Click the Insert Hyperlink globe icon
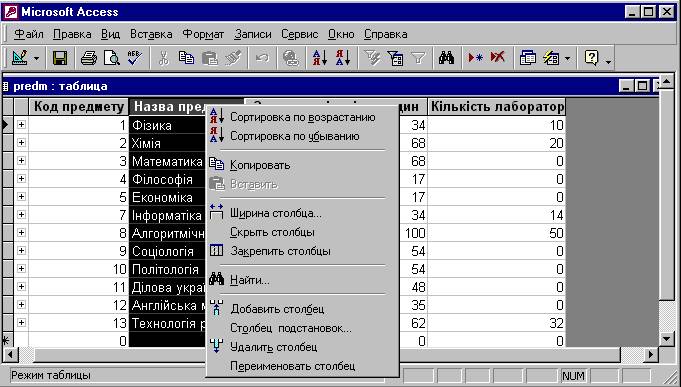 [x=291, y=58]
